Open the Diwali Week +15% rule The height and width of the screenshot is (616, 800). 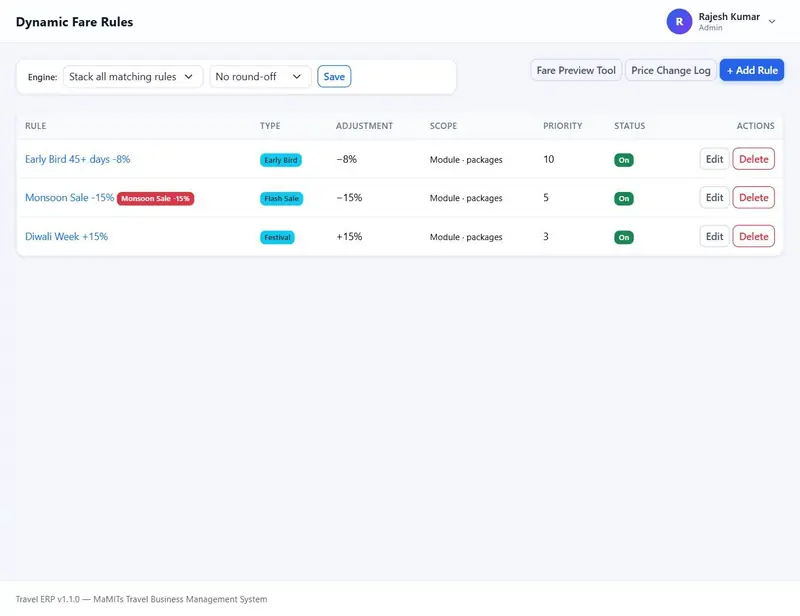(66, 236)
